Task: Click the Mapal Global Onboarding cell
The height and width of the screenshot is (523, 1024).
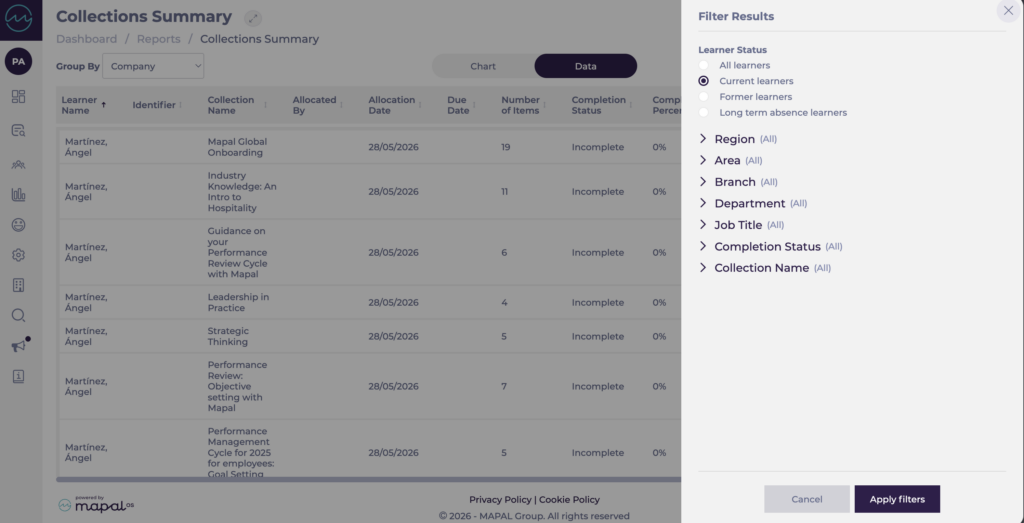Action: [x=237, y=147]
